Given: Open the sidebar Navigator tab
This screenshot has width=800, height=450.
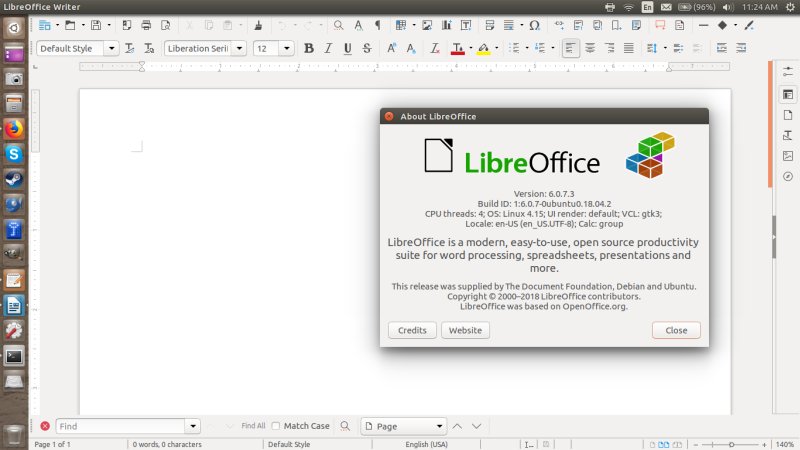Looking at the screenshot, I should [x=788, y=176].
